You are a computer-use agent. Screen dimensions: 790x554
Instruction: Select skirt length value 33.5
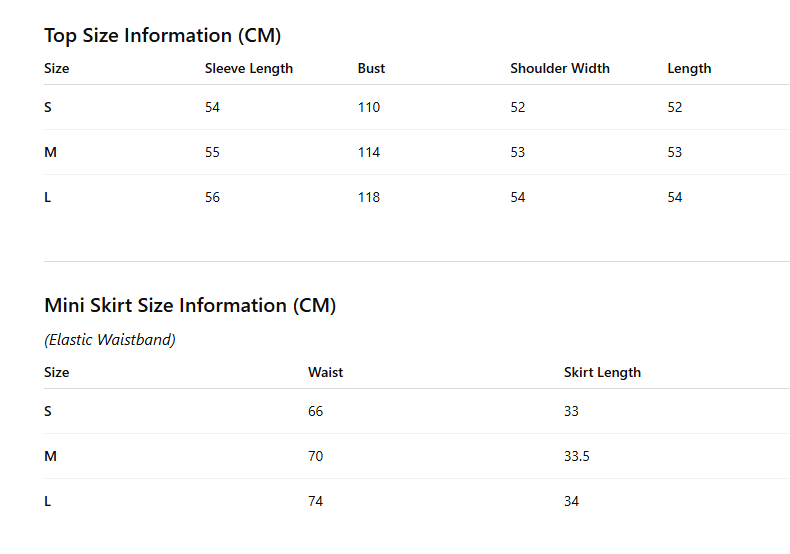576,456
